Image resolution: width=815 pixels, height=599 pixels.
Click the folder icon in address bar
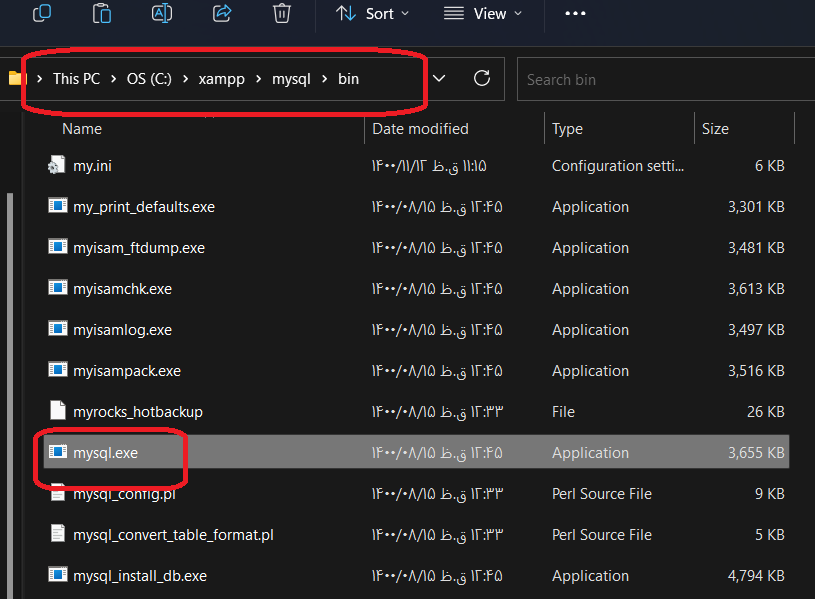pyautogui.click(x=15, y=79)
